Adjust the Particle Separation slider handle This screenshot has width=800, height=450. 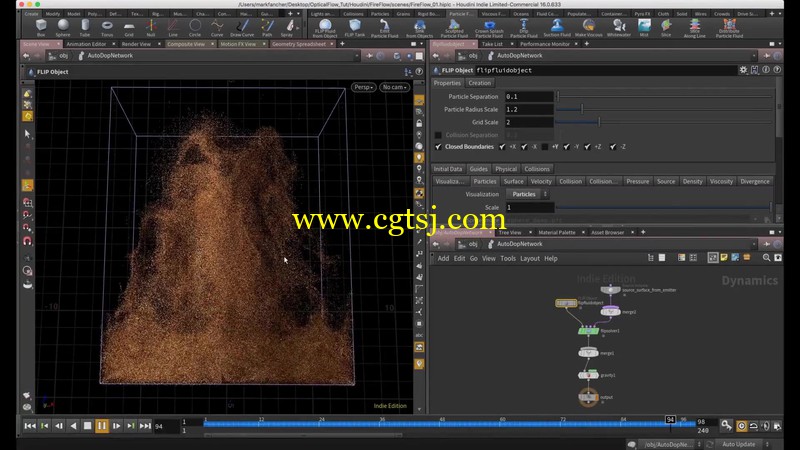558,96
